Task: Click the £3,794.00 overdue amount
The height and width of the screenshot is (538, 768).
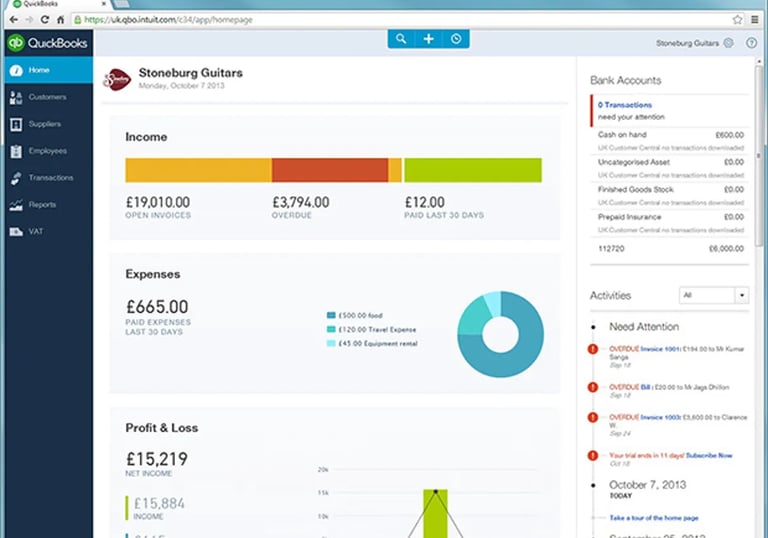Action: coord(301,202)
